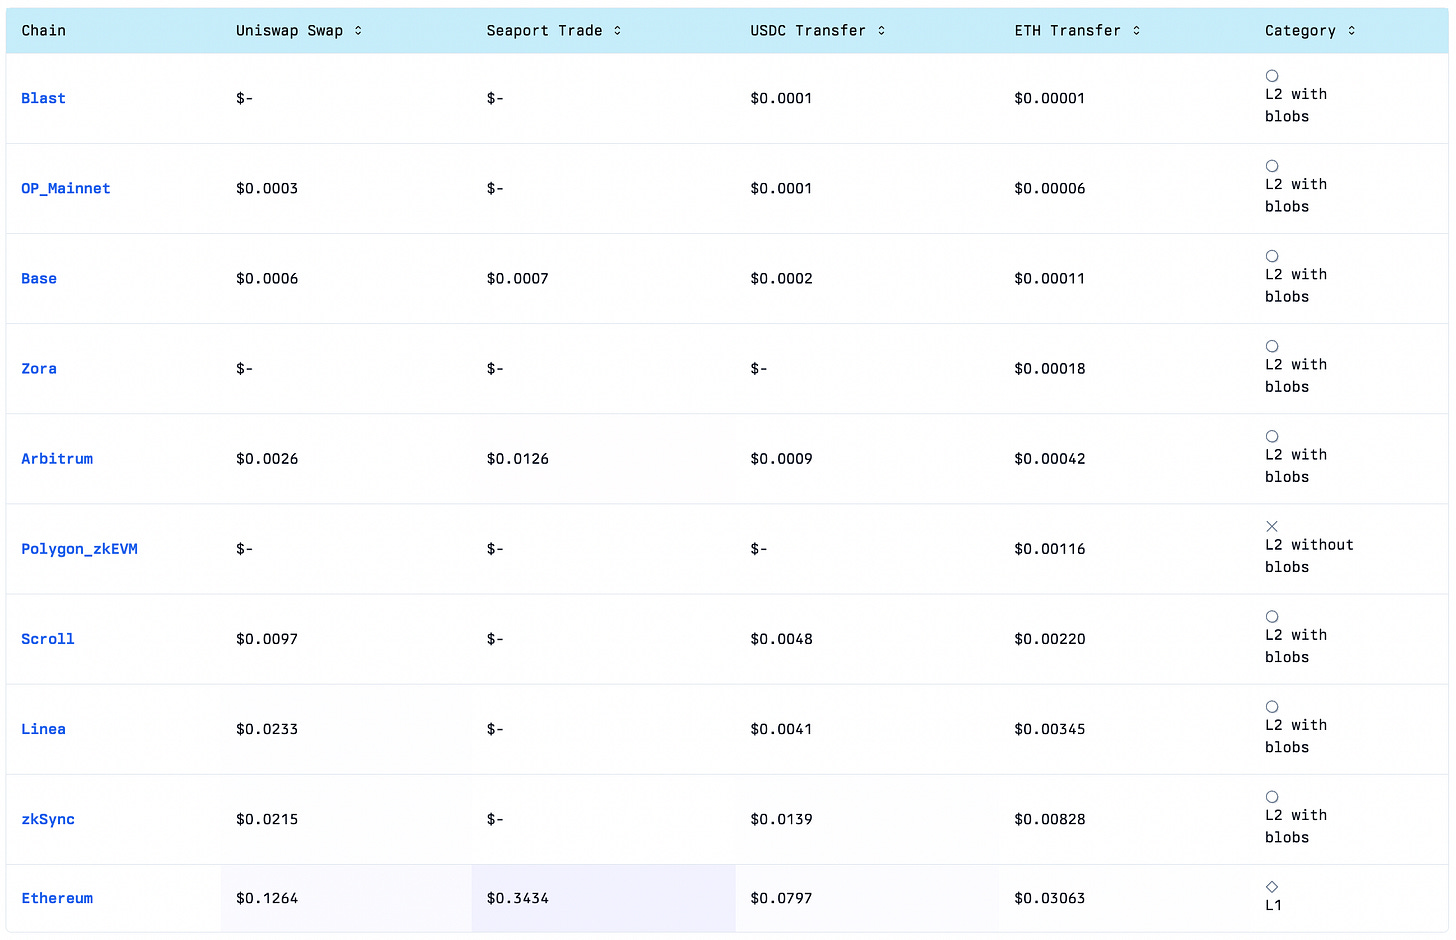The width and height of the screenshot is (1456, 940).
Task: Select the $0.00018 ETH Transfer cell
Action: (1125, 368)
